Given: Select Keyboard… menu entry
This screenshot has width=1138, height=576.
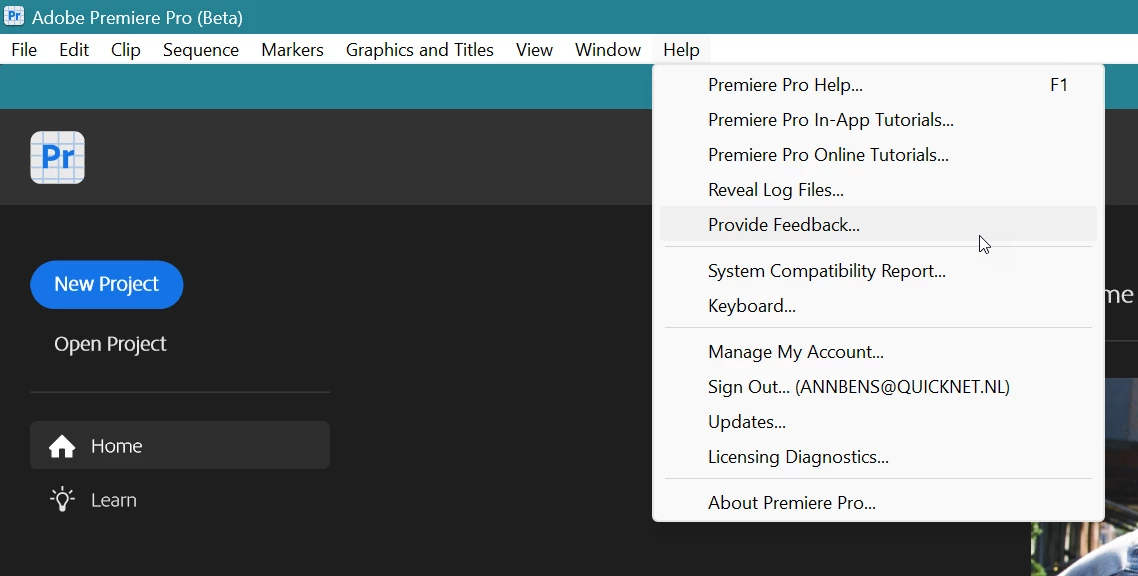Looking at the screenshot, I should [878, 305].
